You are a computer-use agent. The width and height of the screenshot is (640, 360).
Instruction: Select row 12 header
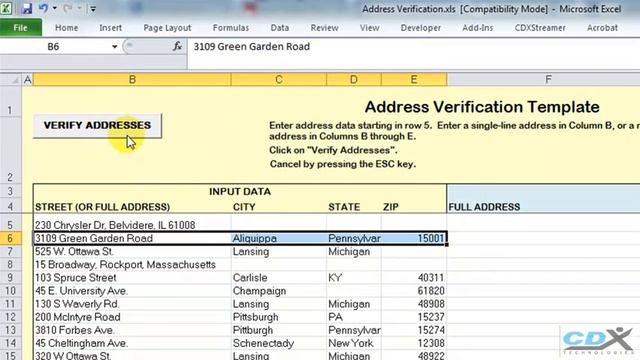(10, 317)
